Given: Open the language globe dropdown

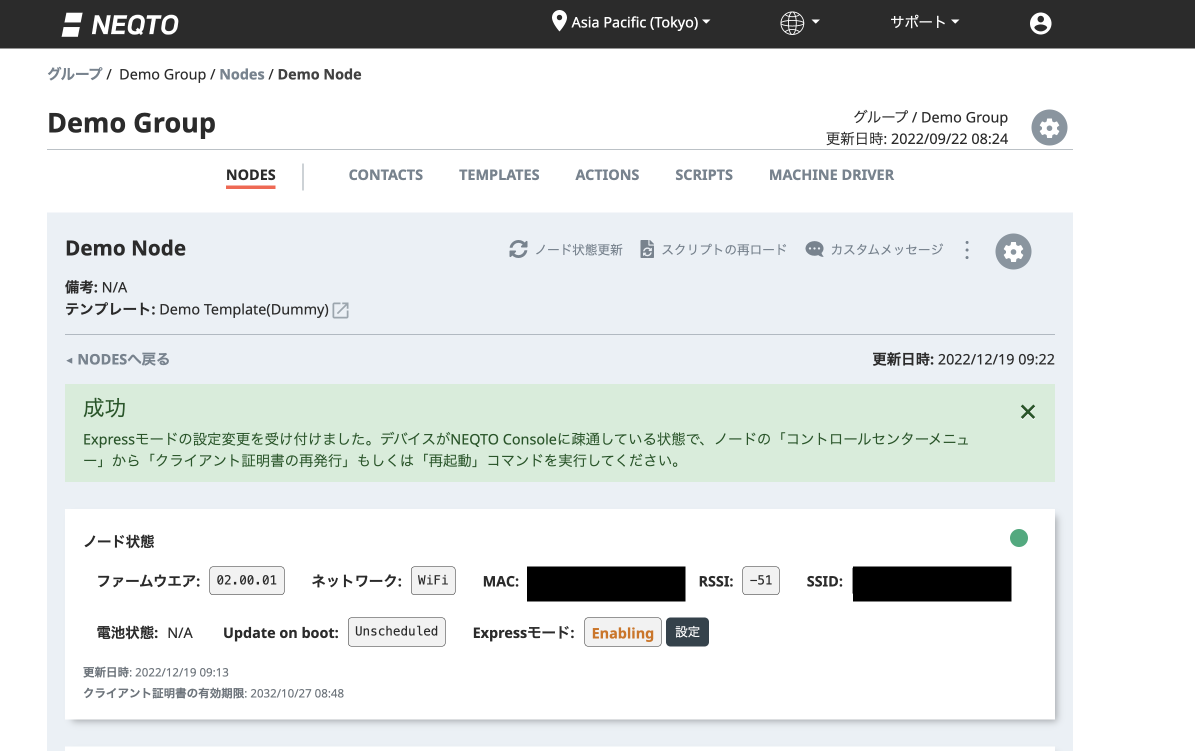Looking at the screenshot, I should (x=799, y=21).
